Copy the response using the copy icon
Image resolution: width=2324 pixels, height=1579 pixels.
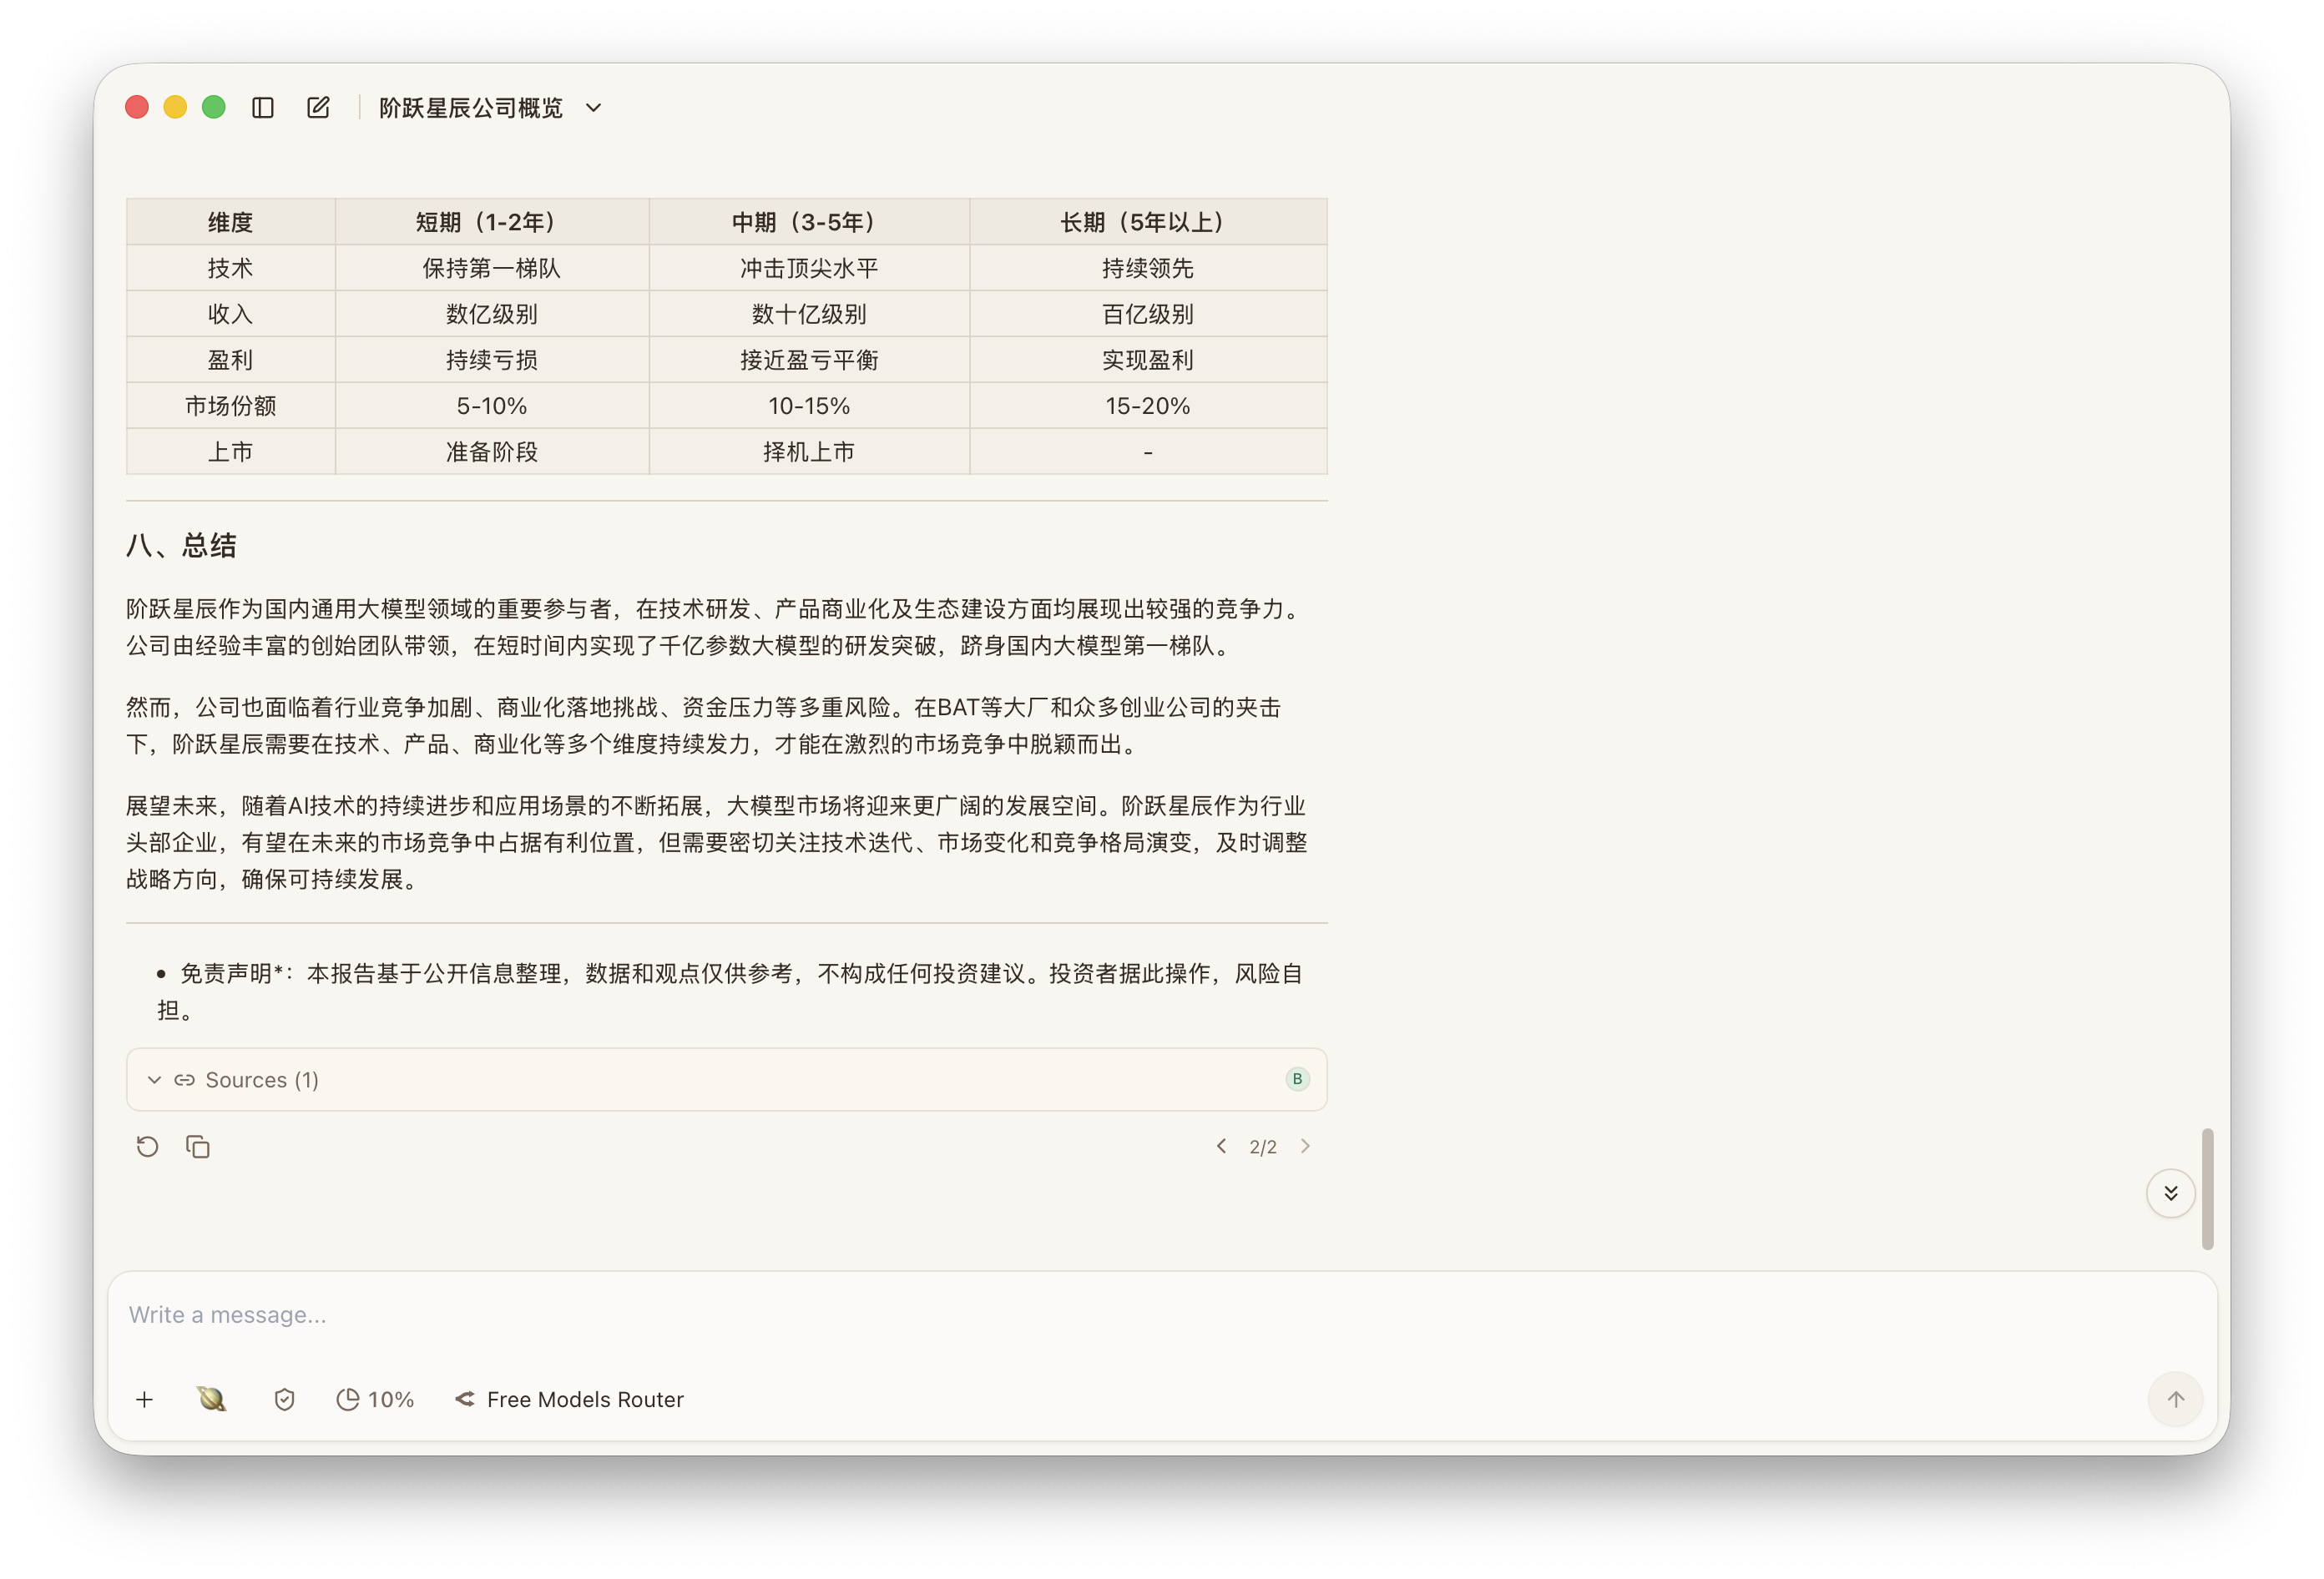[x=197, y=1146]
